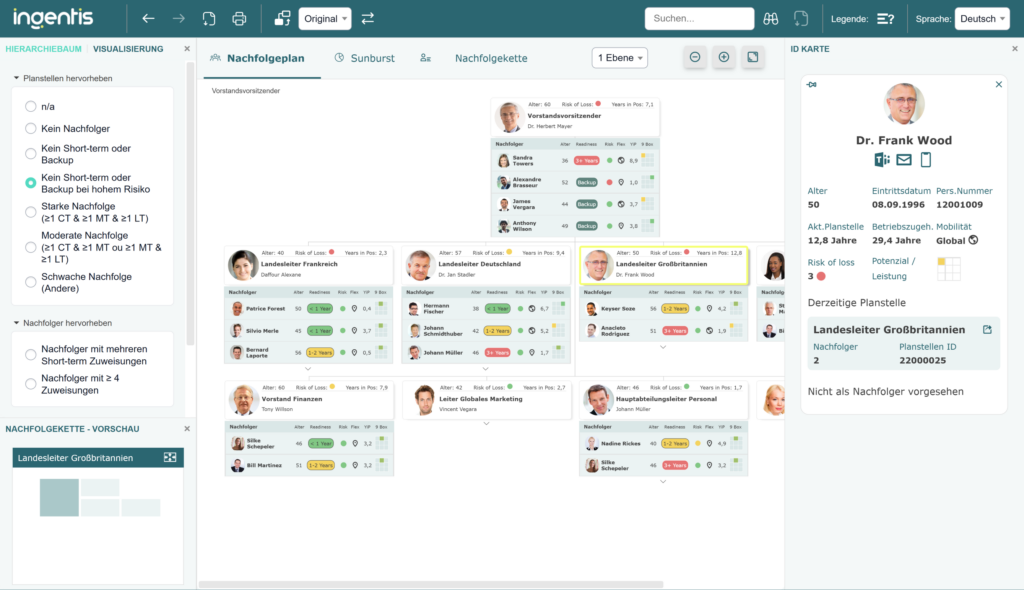
Task: Click the ingentis logo
Action: pyautogui.click(x=53, y=18)
